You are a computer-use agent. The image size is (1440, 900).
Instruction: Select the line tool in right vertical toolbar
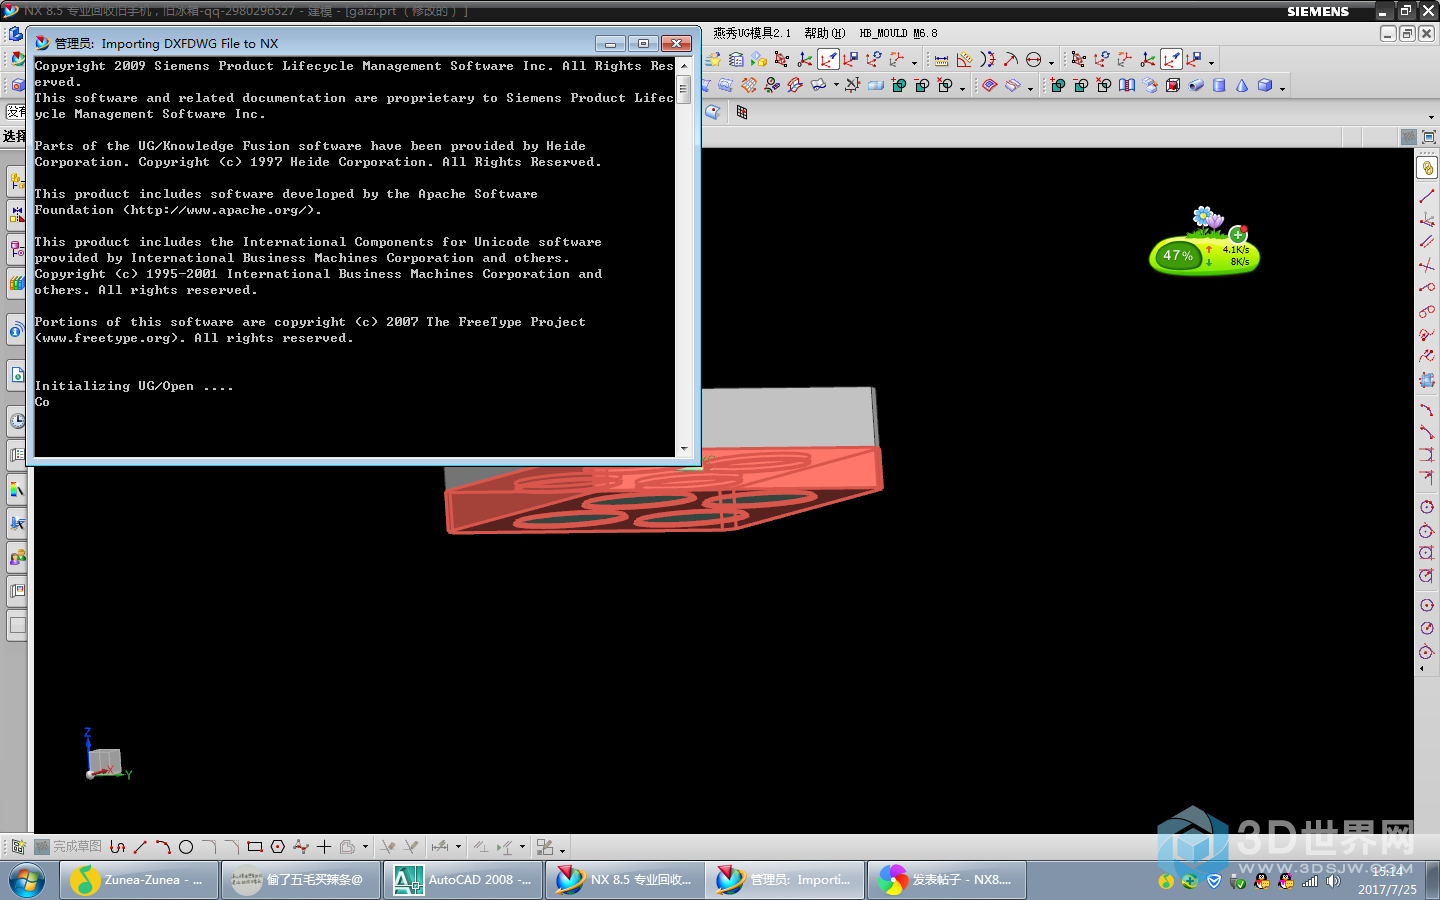point(1427,196)
